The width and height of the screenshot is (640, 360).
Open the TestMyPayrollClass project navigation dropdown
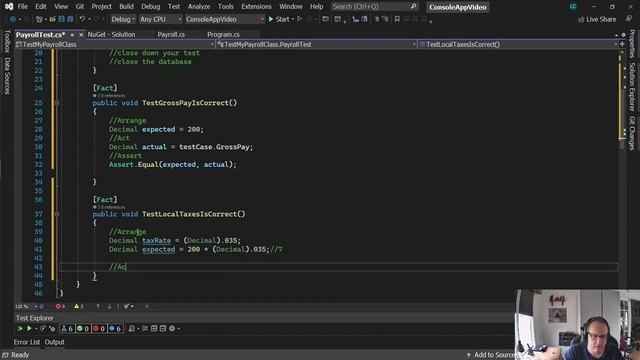114,44
